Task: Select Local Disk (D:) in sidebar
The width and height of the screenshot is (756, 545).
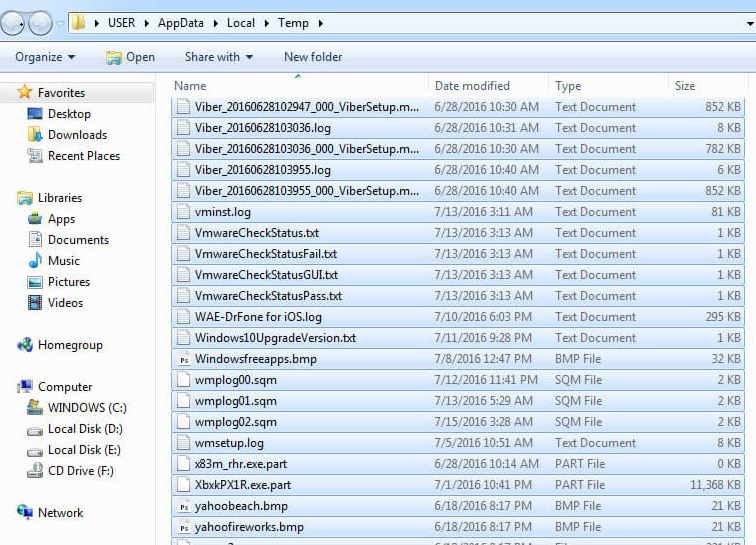Action: [85, 429]
